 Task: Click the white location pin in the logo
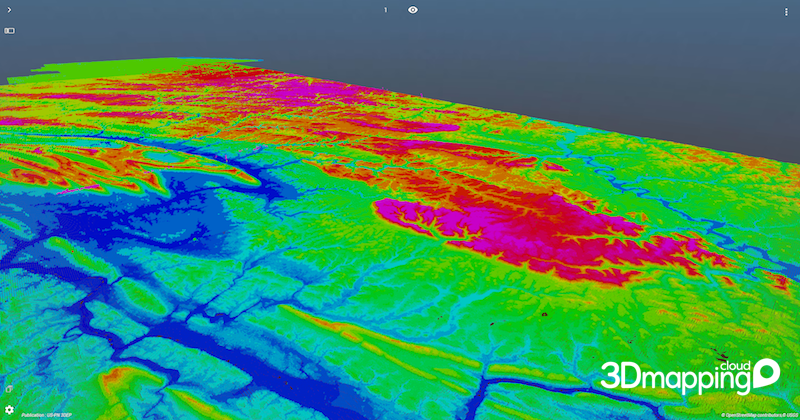(x=767, y=373)
